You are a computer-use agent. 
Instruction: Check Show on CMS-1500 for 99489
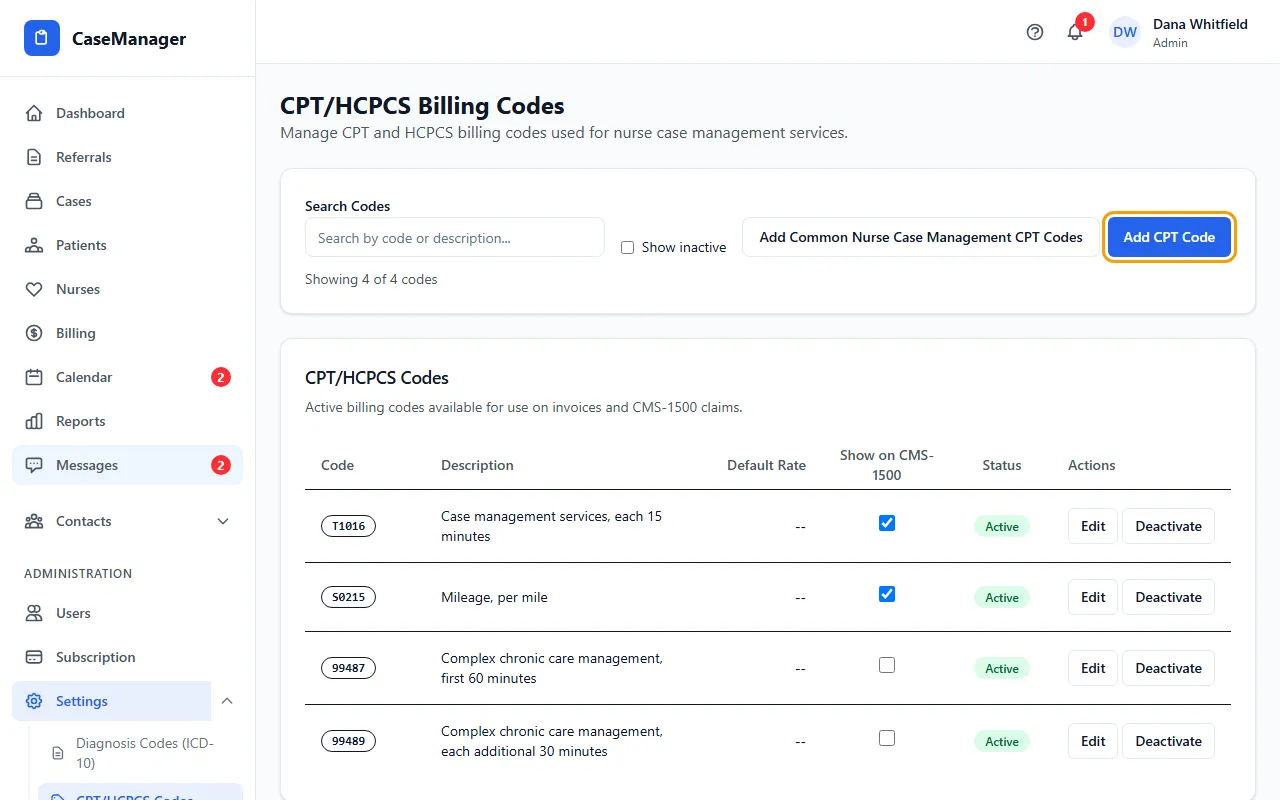887,738
